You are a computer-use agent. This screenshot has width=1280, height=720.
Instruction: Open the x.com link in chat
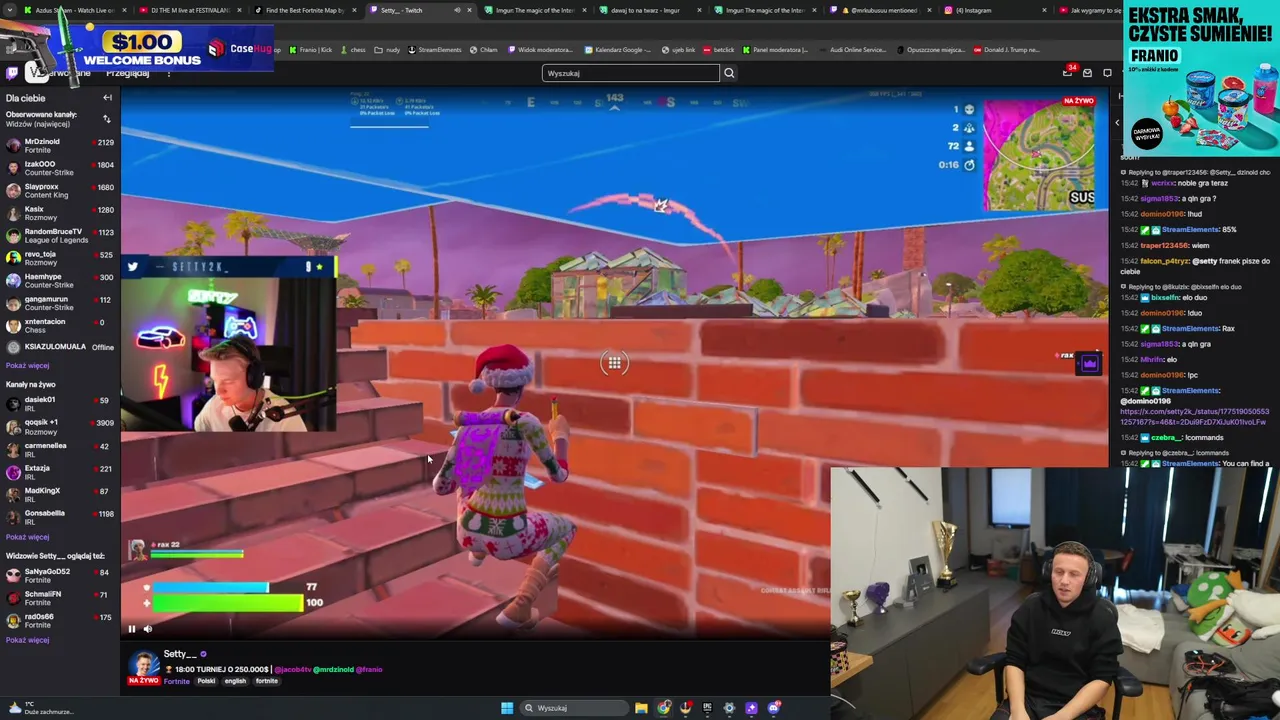click(1194, 417)
